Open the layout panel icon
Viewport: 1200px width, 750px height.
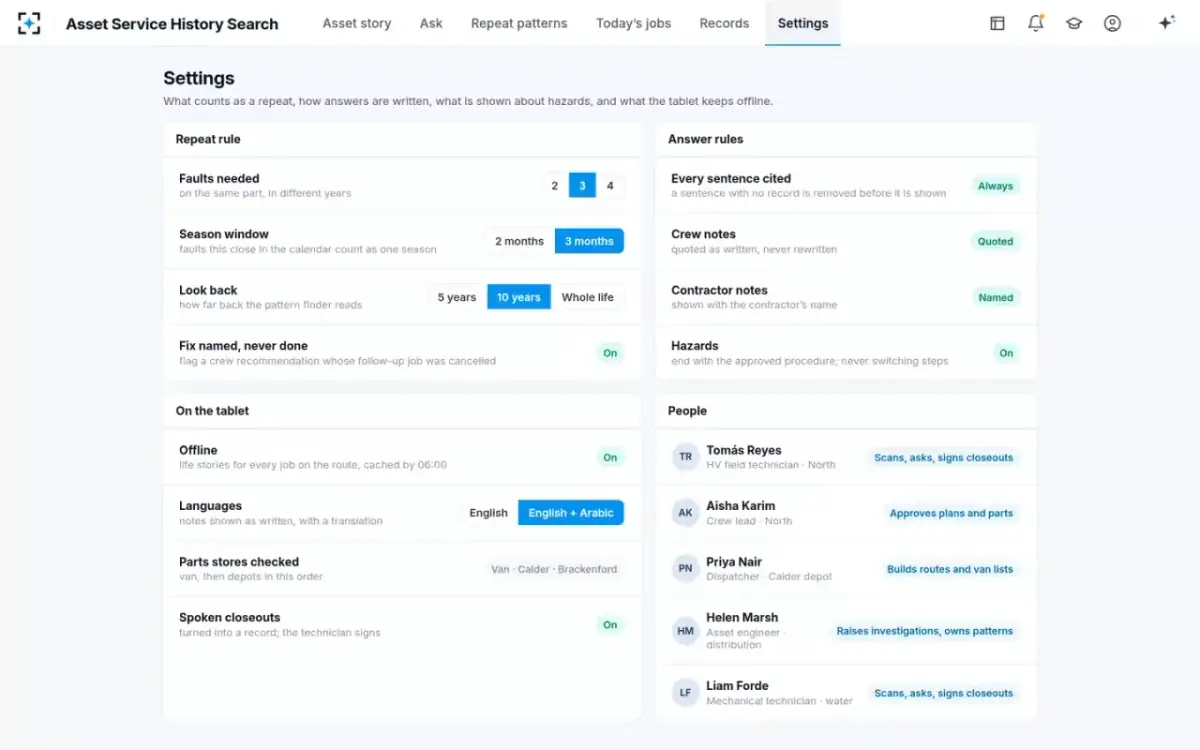pyautogui.click(x=997, y=23)
